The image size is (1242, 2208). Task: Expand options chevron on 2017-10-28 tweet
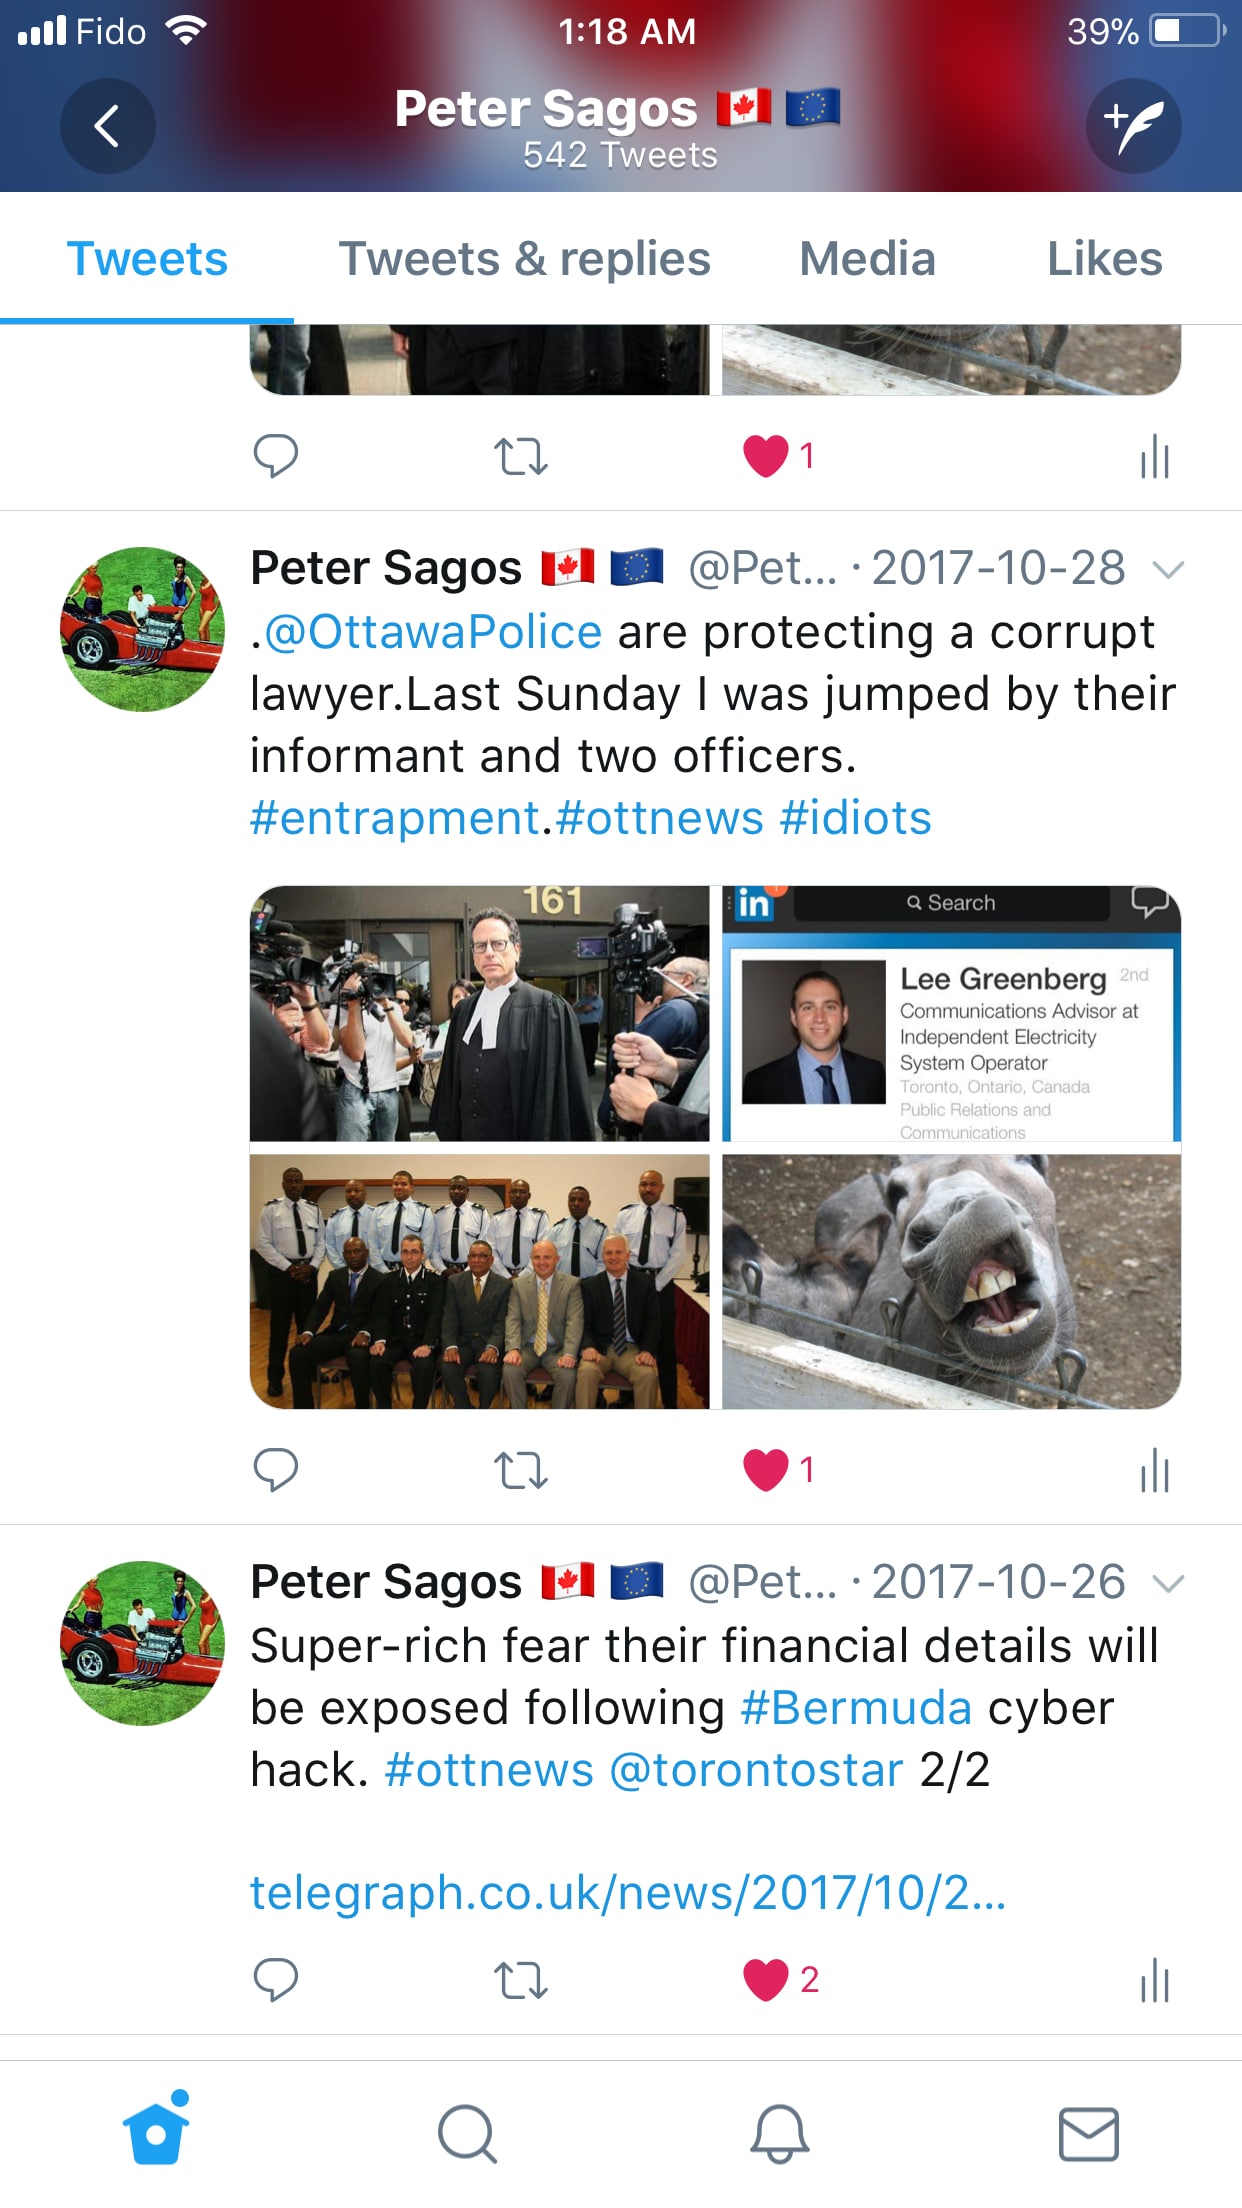(x=1168, y=570)
